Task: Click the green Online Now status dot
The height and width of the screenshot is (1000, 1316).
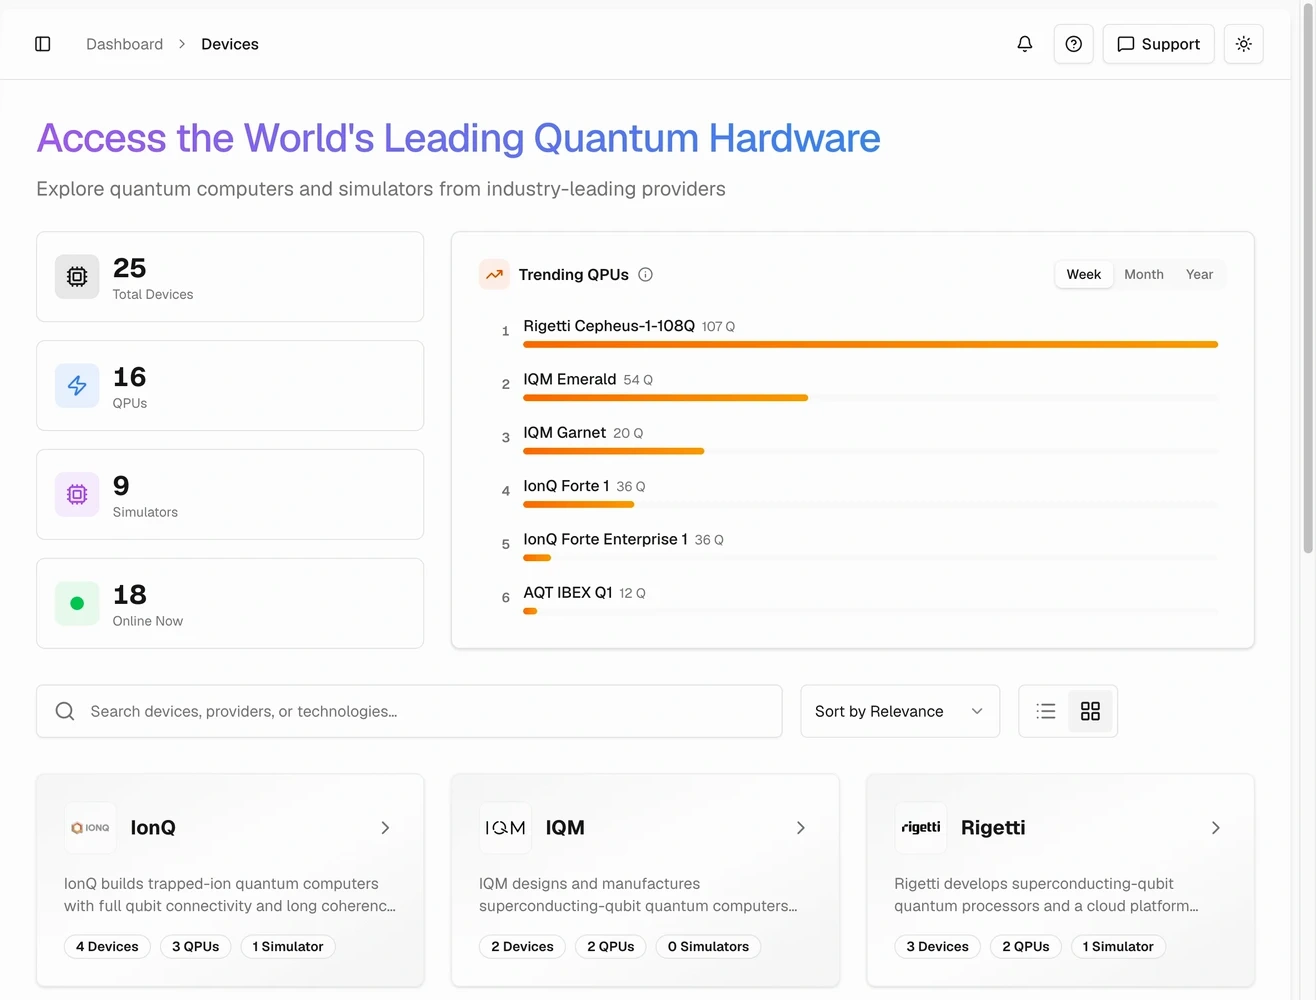Action: click(x=77, y=604)
